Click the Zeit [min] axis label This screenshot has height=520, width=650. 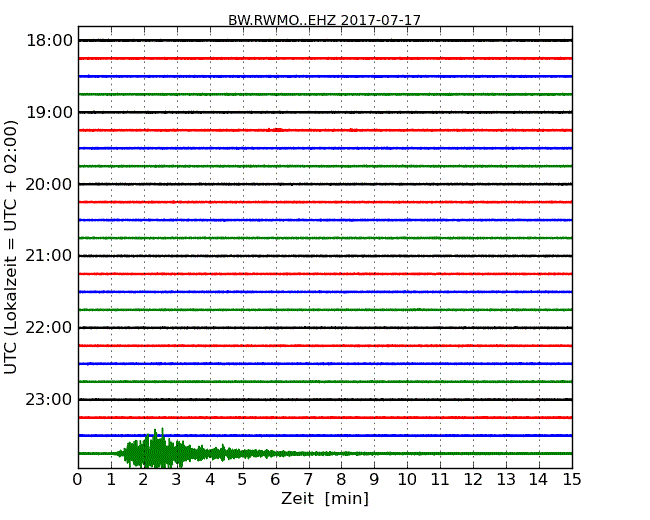(325, 498)
